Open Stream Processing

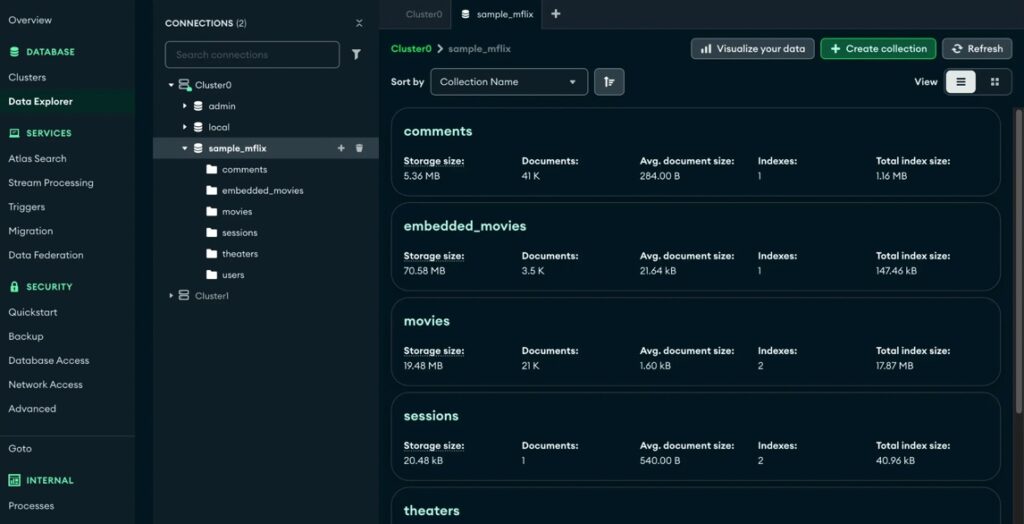tap(51, 182)
